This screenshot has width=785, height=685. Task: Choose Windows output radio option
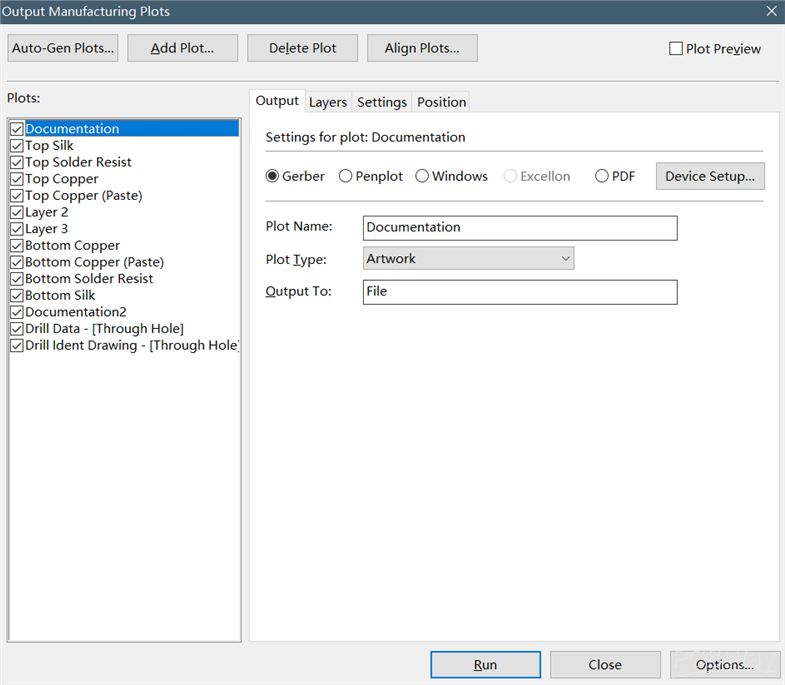(x=422, y=176)
